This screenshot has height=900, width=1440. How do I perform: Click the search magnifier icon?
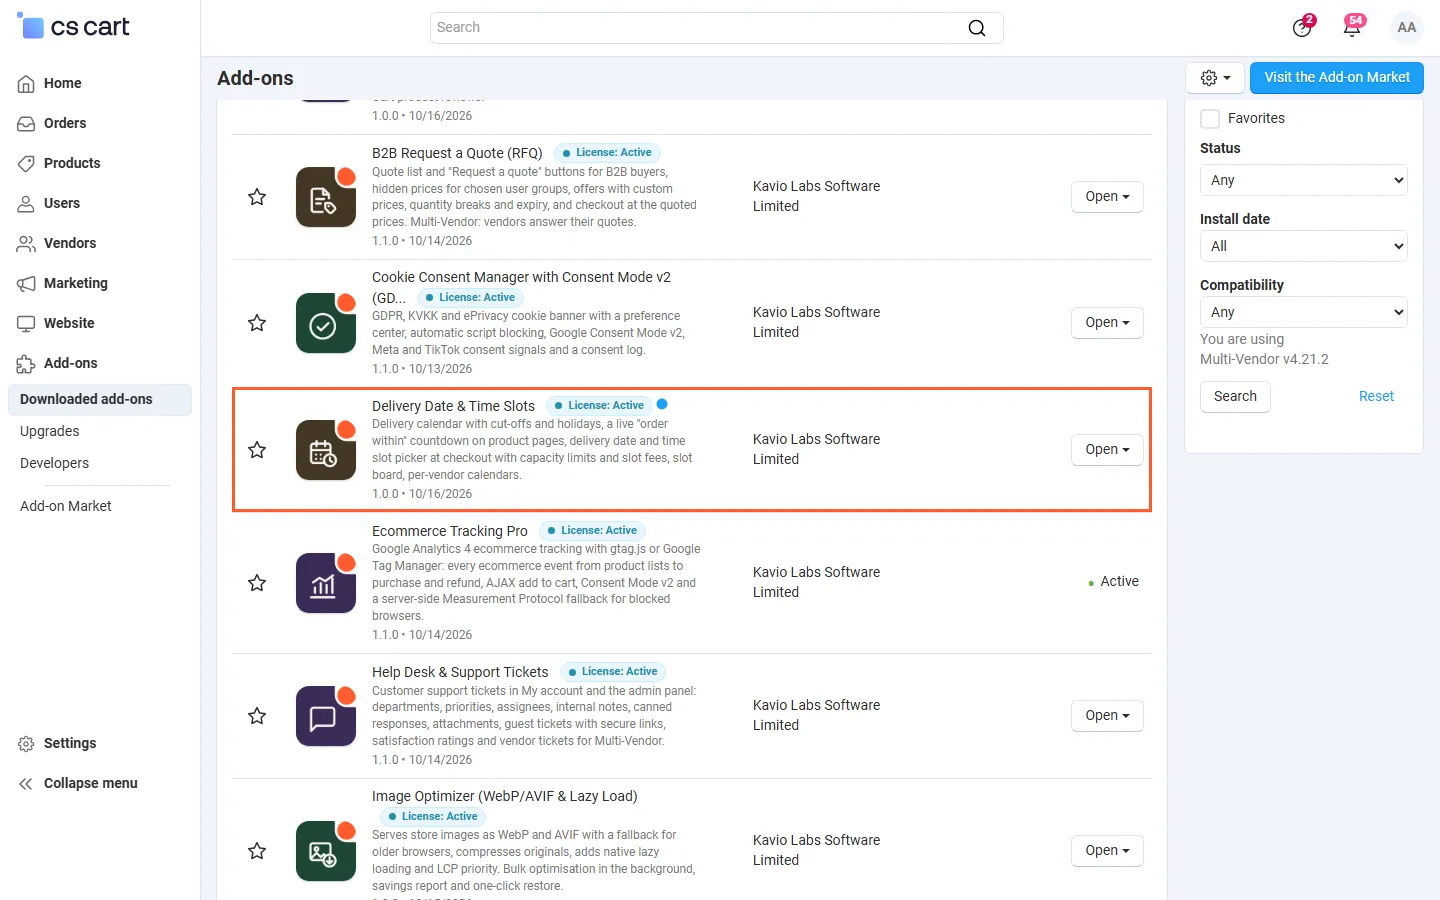pyautogui.click(x=977, y=28)
